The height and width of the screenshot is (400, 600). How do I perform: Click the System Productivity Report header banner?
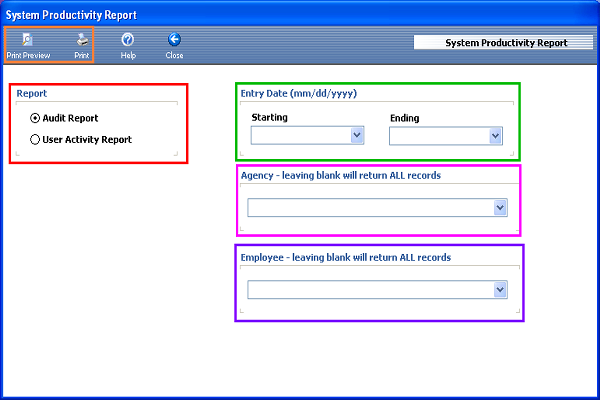click(505, 43)
